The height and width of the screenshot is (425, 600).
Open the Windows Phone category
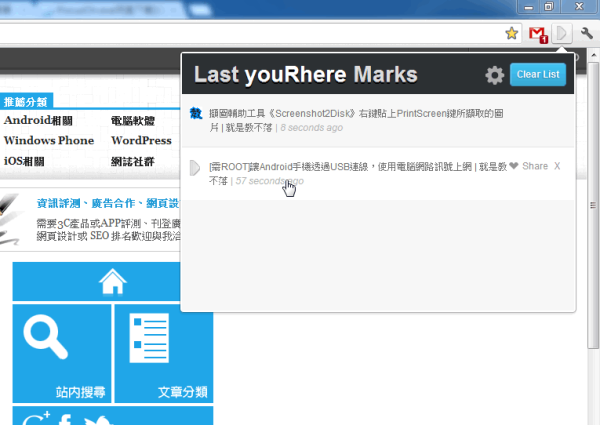pos(49,140)
